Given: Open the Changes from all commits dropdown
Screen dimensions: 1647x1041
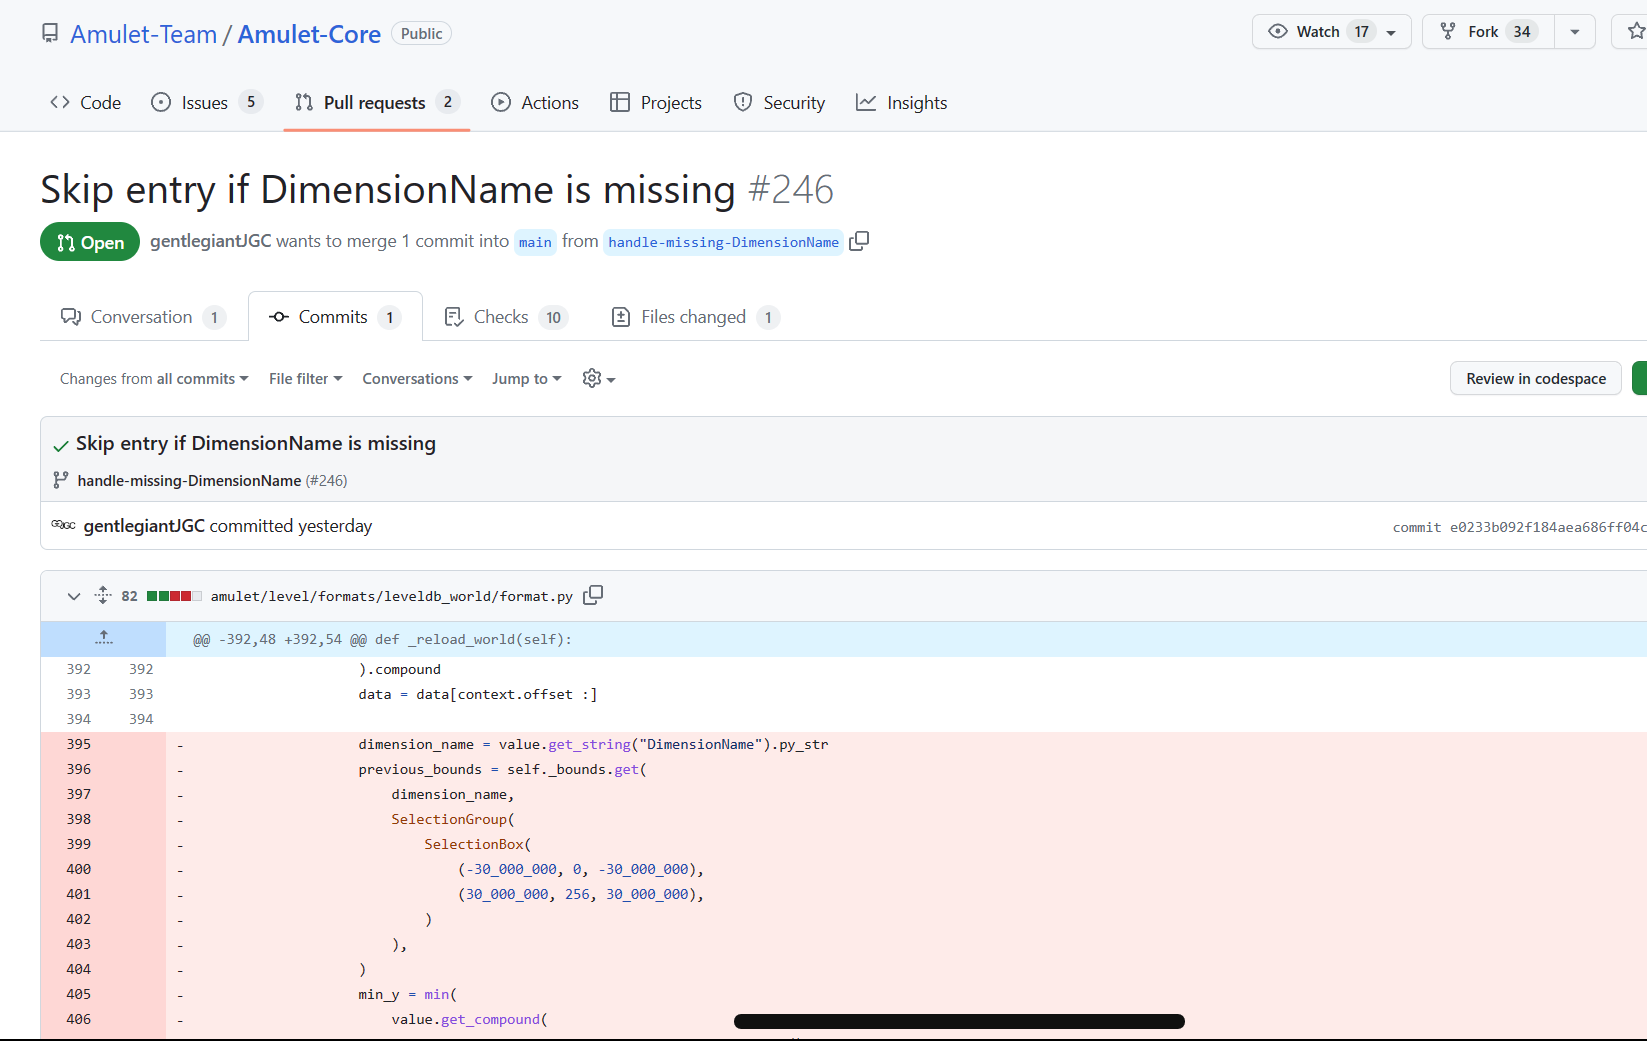Looking at the screenshot, I should [x=152, y=378].
